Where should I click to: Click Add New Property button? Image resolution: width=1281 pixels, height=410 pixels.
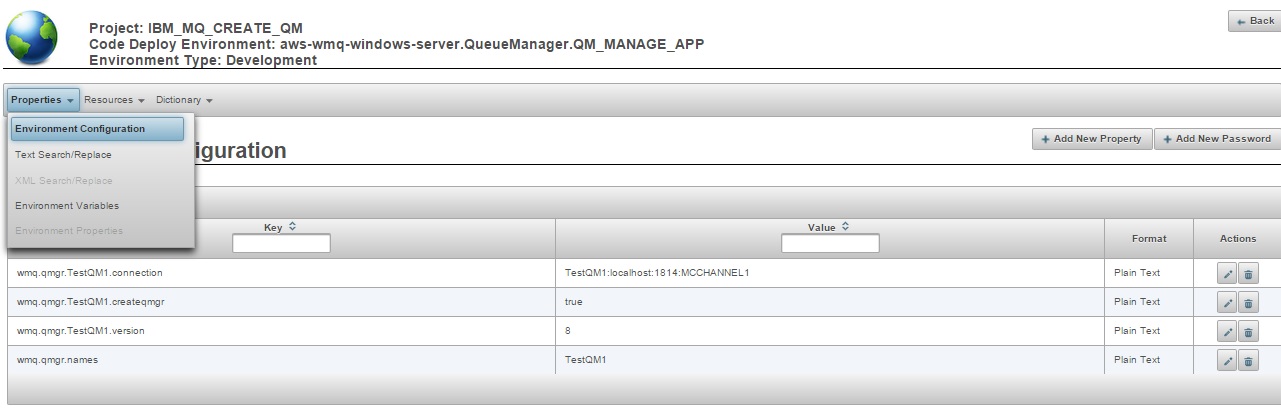click(x=1091, y=139)
